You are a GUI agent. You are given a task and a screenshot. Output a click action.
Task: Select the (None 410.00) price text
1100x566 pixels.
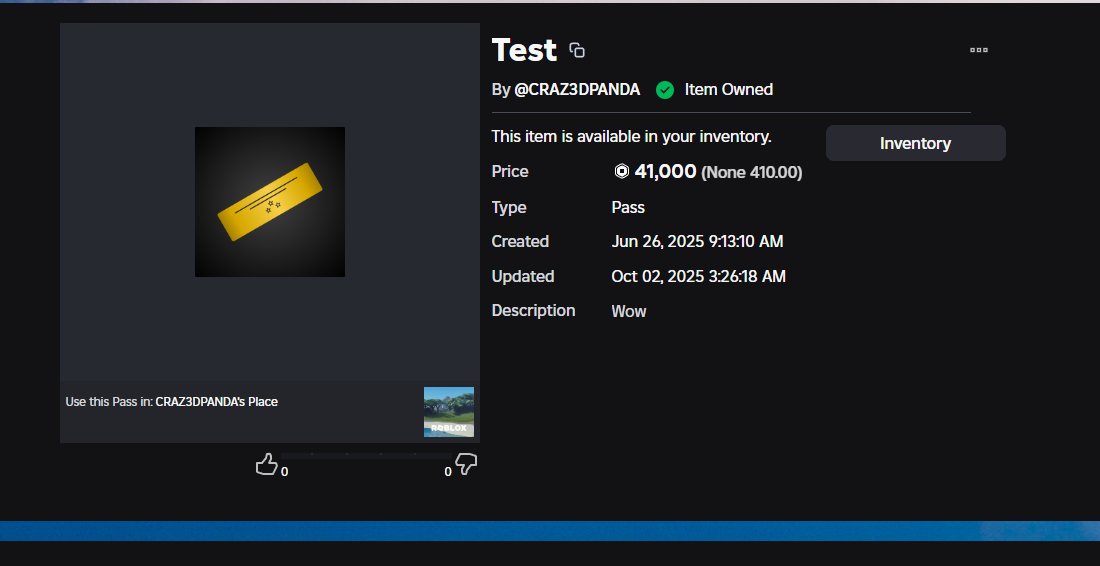751,173
